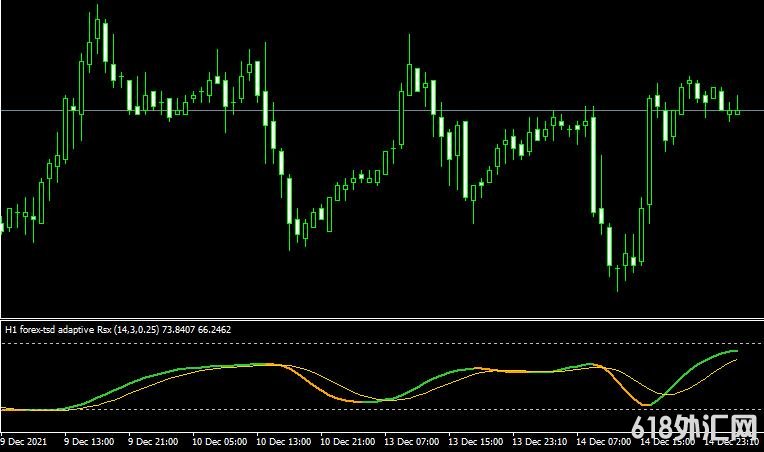Select the green Rsx line at its final peak

[x=733, y=351]
